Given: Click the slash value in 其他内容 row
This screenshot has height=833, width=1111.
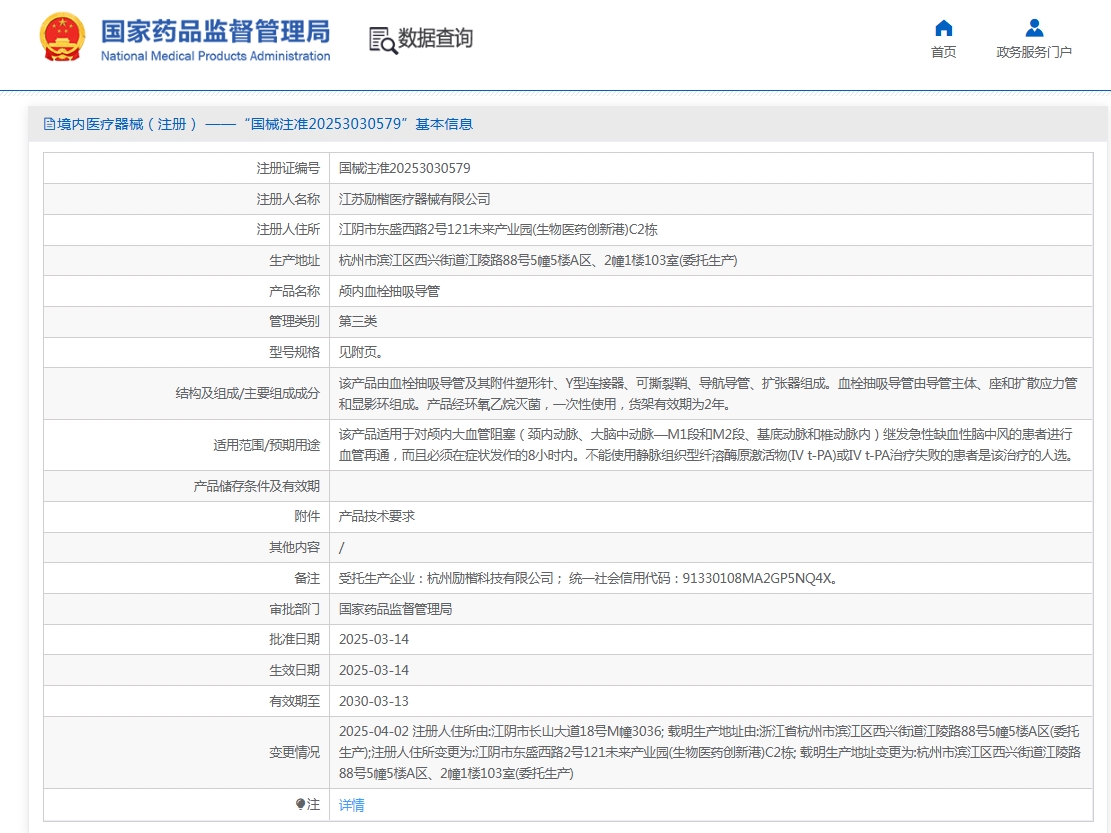Looking at the screenshot, I should [x=342, y=548].
